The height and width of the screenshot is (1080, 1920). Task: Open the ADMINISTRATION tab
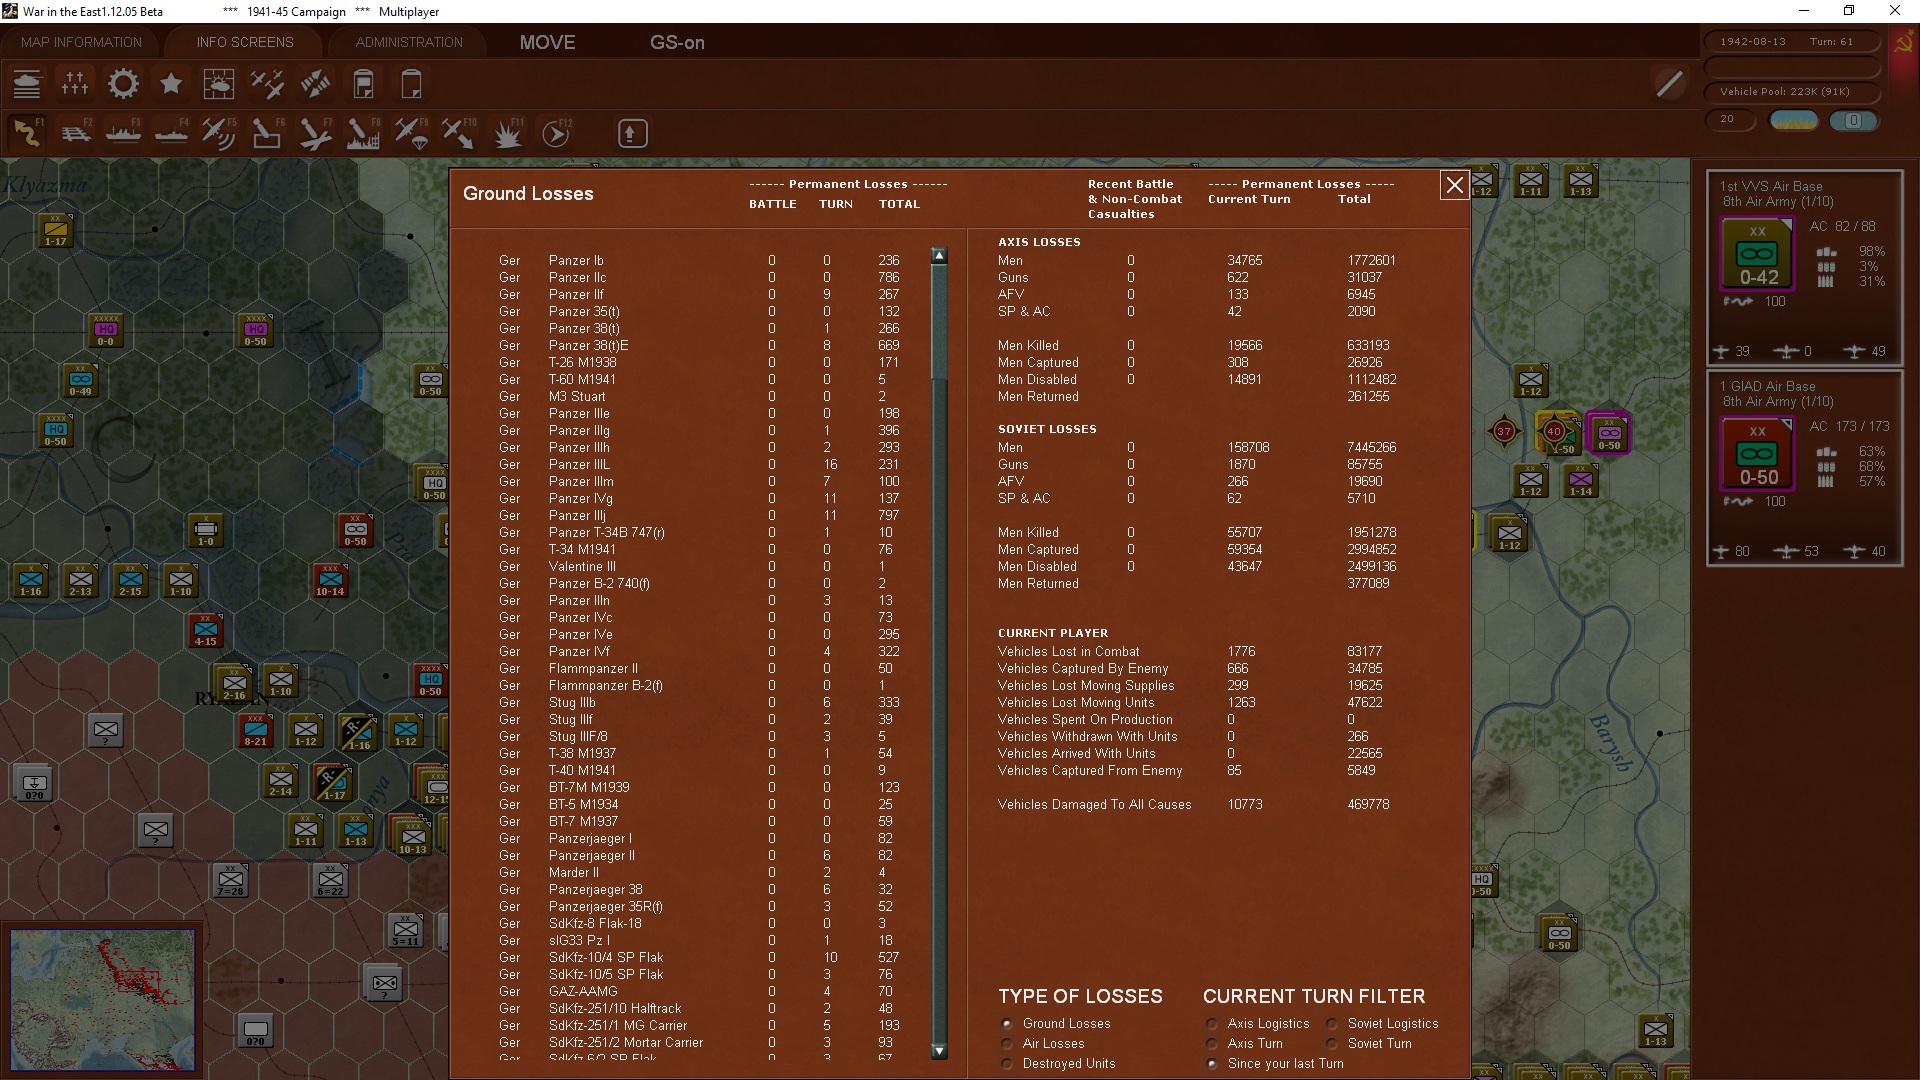409,42
